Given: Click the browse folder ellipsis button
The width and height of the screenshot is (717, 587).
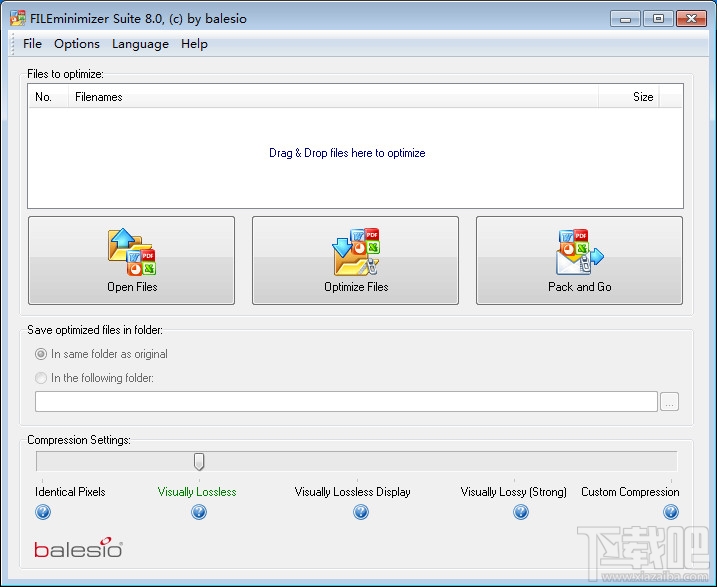Looking at the screenshot, I should 669,401.
